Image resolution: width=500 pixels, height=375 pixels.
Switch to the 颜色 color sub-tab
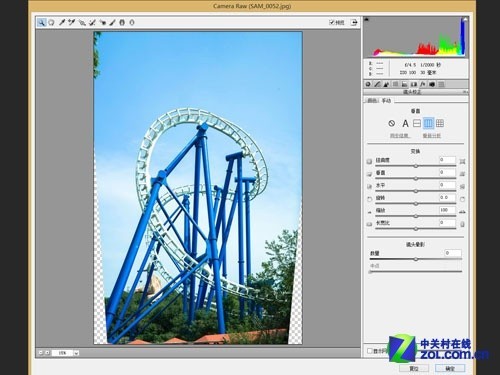pyautogui.click(x=372, y=100)
